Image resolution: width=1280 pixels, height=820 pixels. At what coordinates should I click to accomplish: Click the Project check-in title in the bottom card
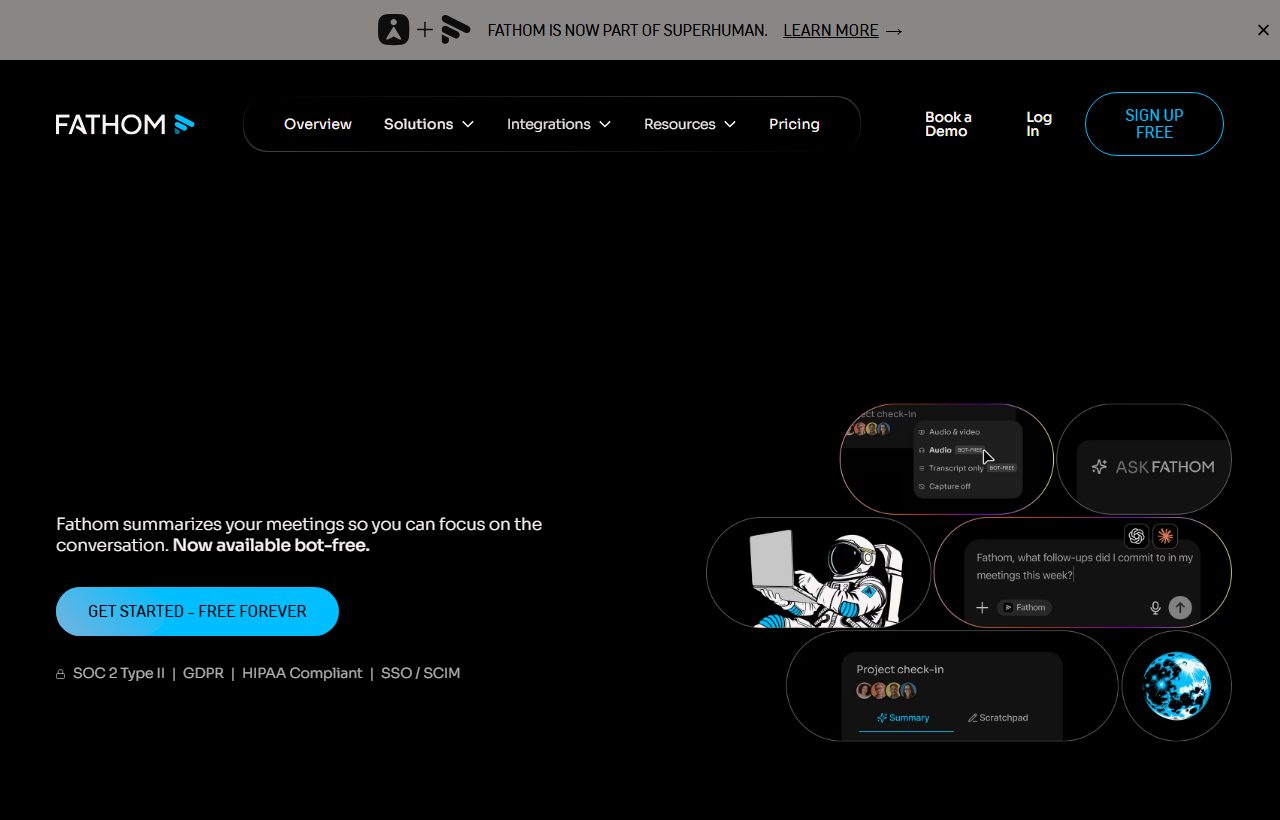pos(900,669)
